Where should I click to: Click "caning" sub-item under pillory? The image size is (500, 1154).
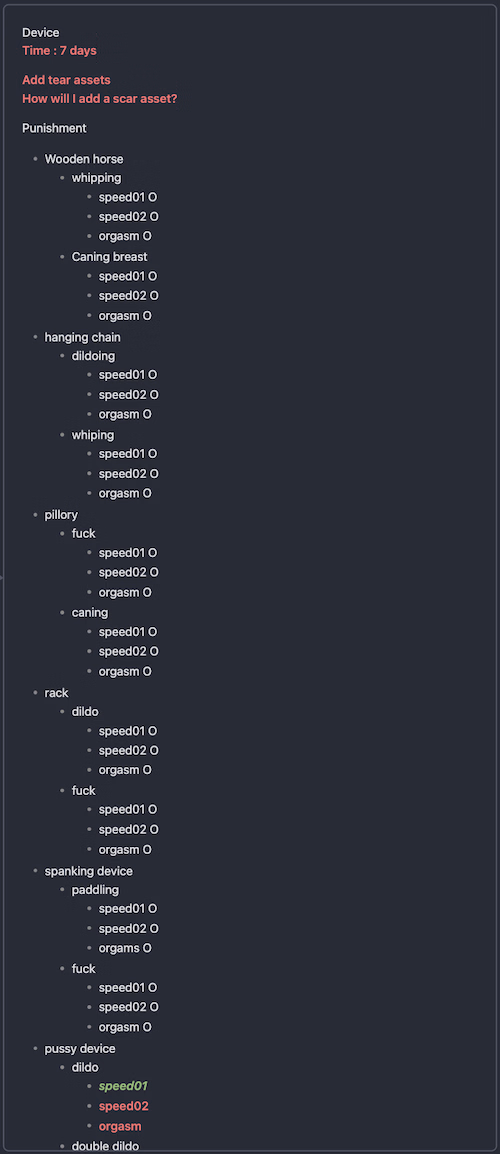[x=90, y=612]
